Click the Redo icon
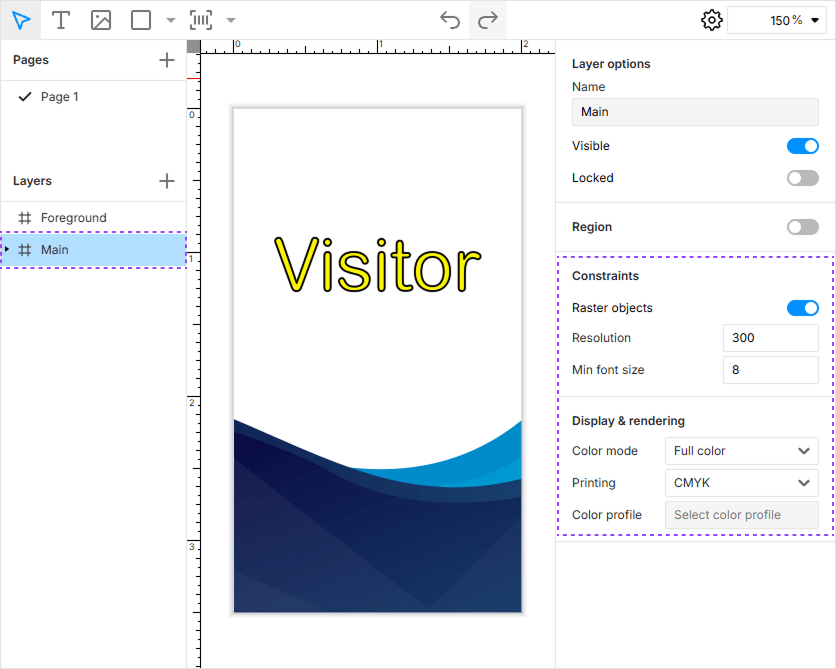The image size is (836, 669). pos(487,20)
